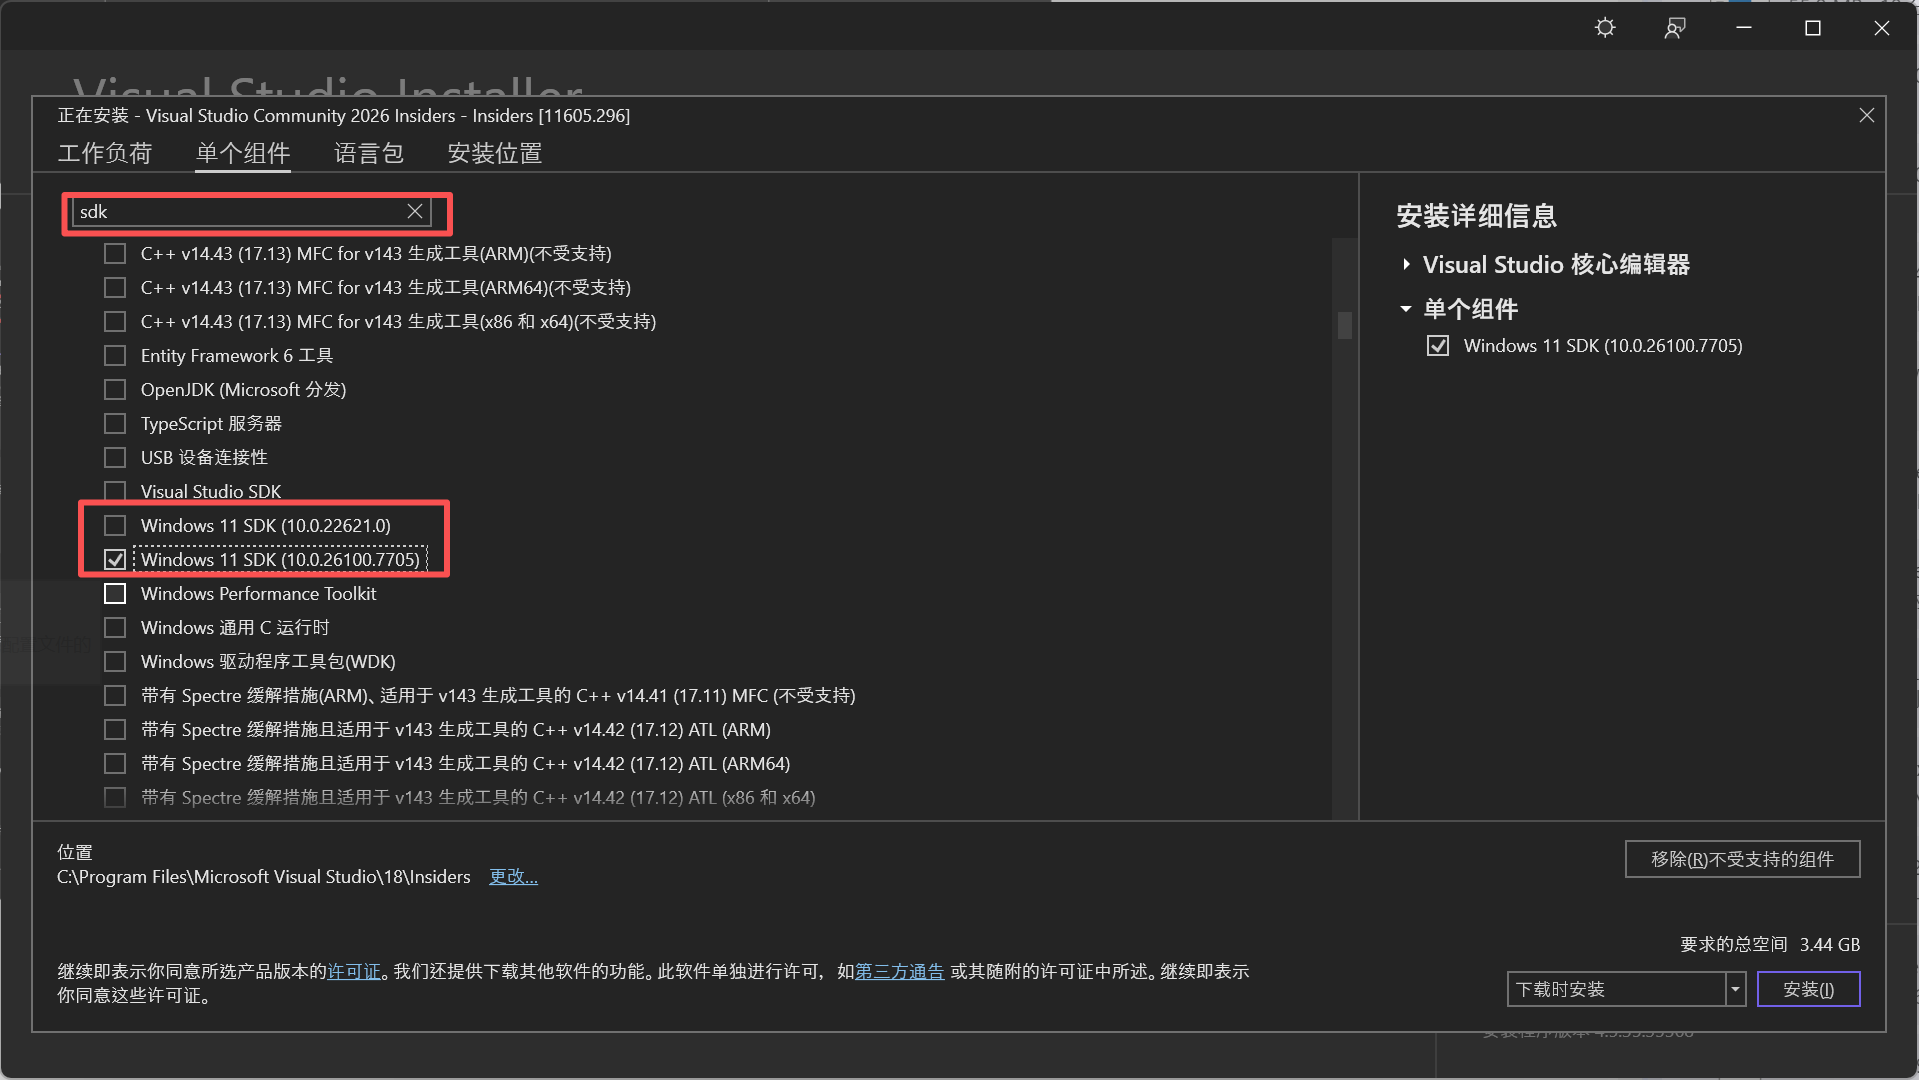Open the 语言包 tab

pyautogui.click(x=369, y=153)
